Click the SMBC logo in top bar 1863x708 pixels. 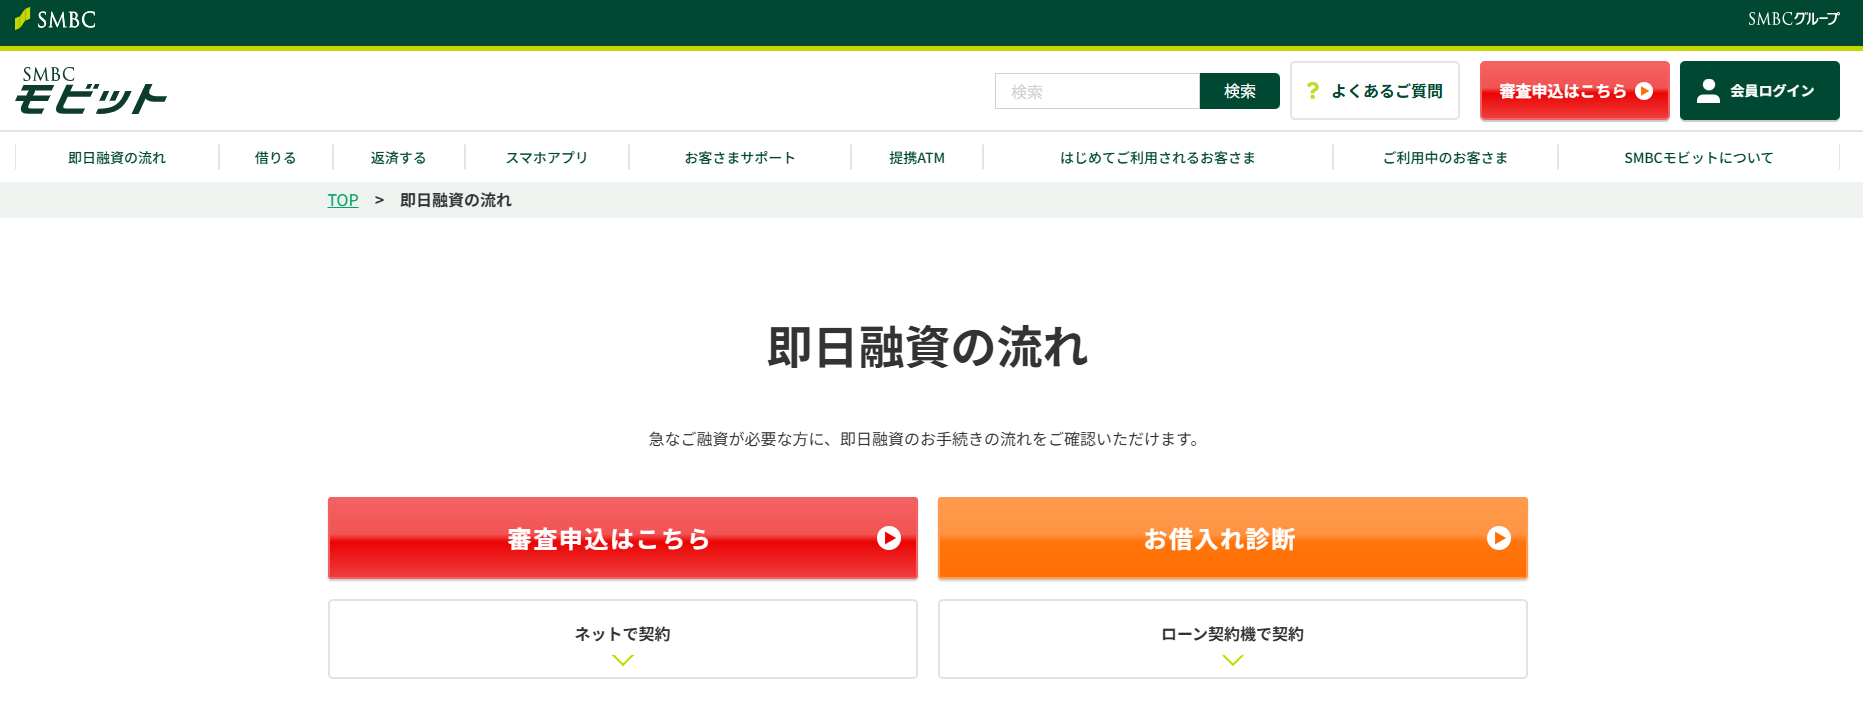[56, 20]
